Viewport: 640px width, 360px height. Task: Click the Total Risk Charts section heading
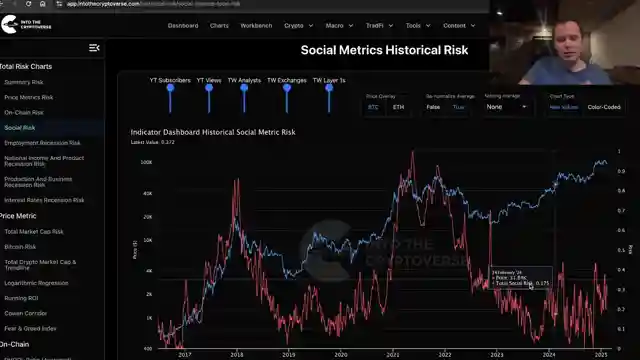26,66
